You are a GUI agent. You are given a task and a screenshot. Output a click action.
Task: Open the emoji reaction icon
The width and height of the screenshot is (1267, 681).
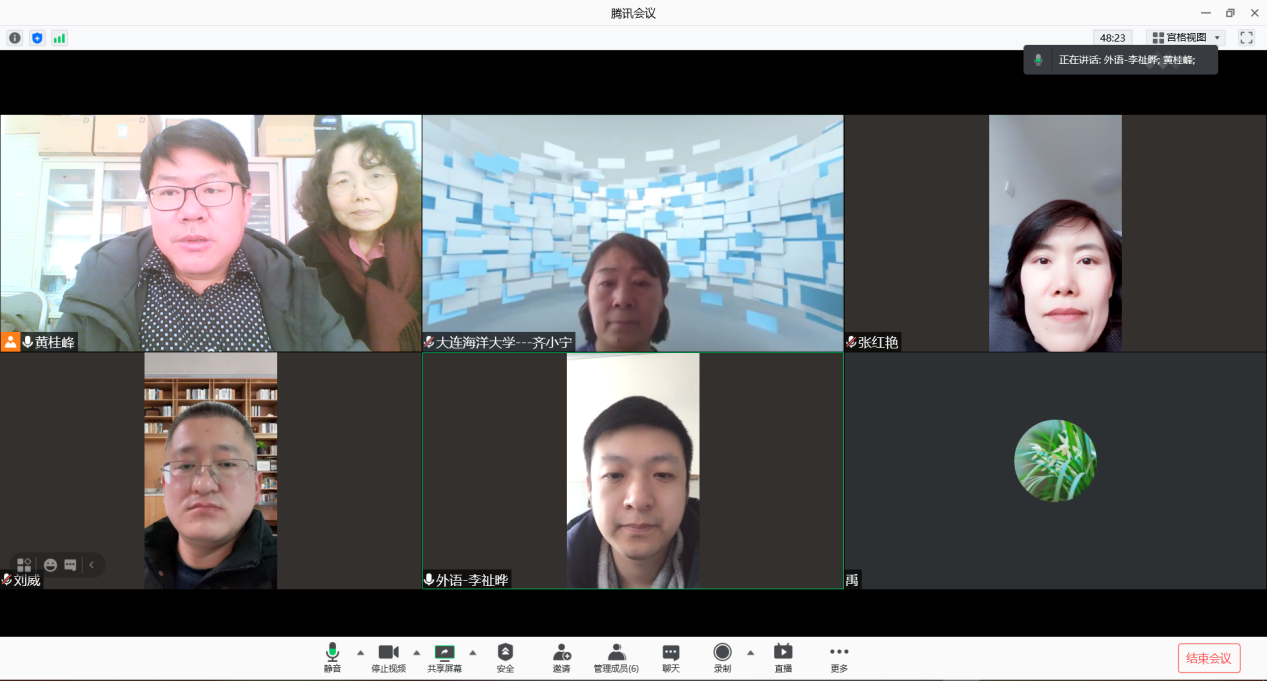coord(50,565)
